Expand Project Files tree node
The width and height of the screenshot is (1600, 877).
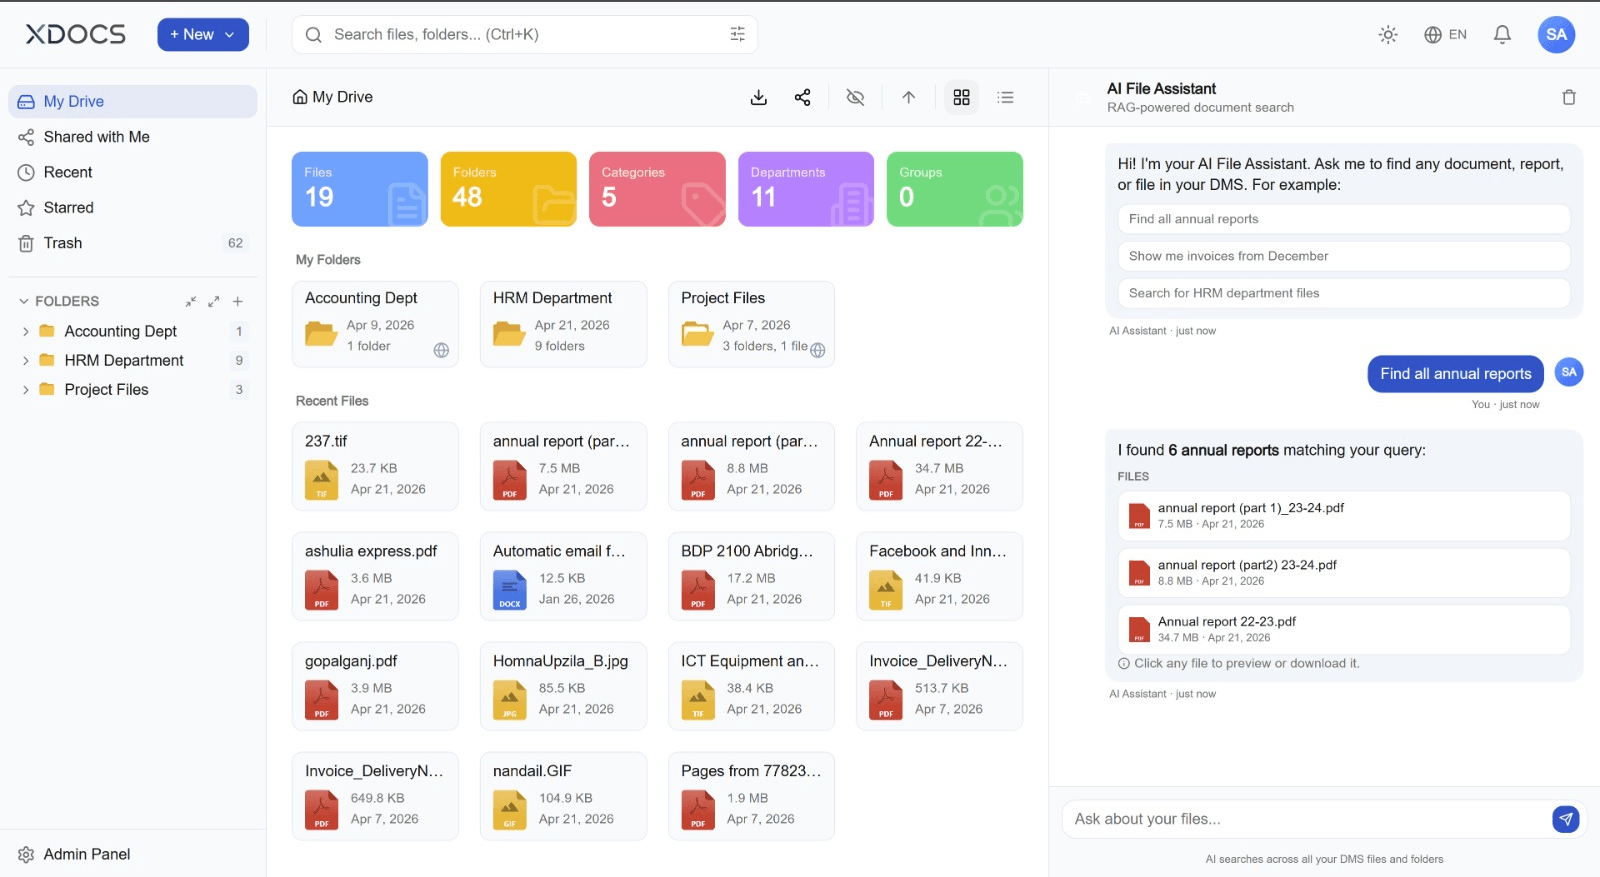[x=25, y=389]
